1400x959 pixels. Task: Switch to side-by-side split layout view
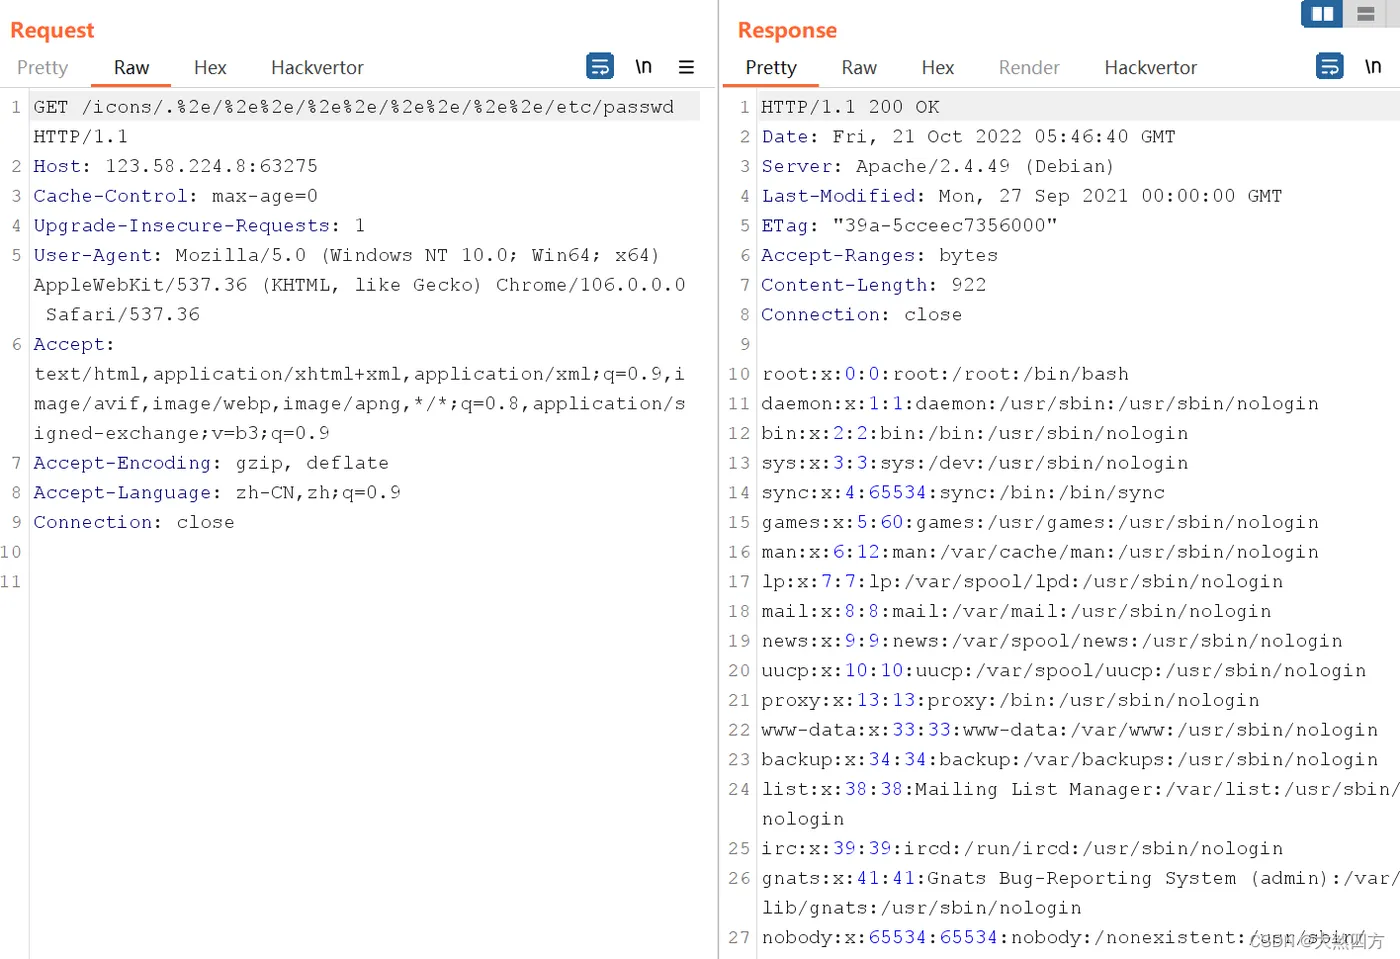1322,14
